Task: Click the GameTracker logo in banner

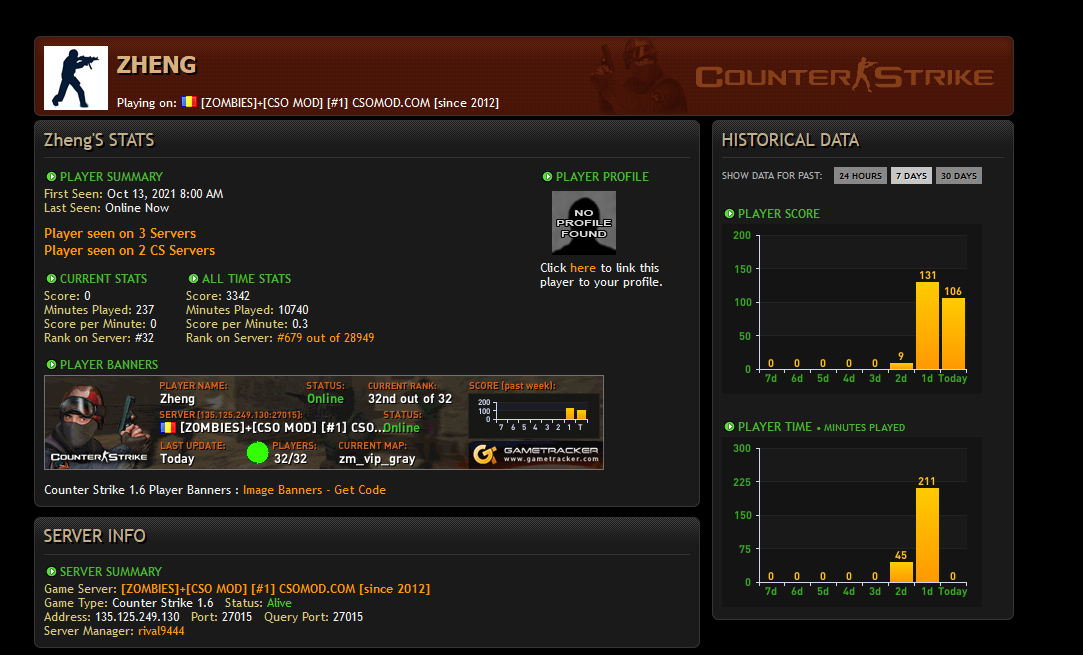Action: (x=535, y=455)
